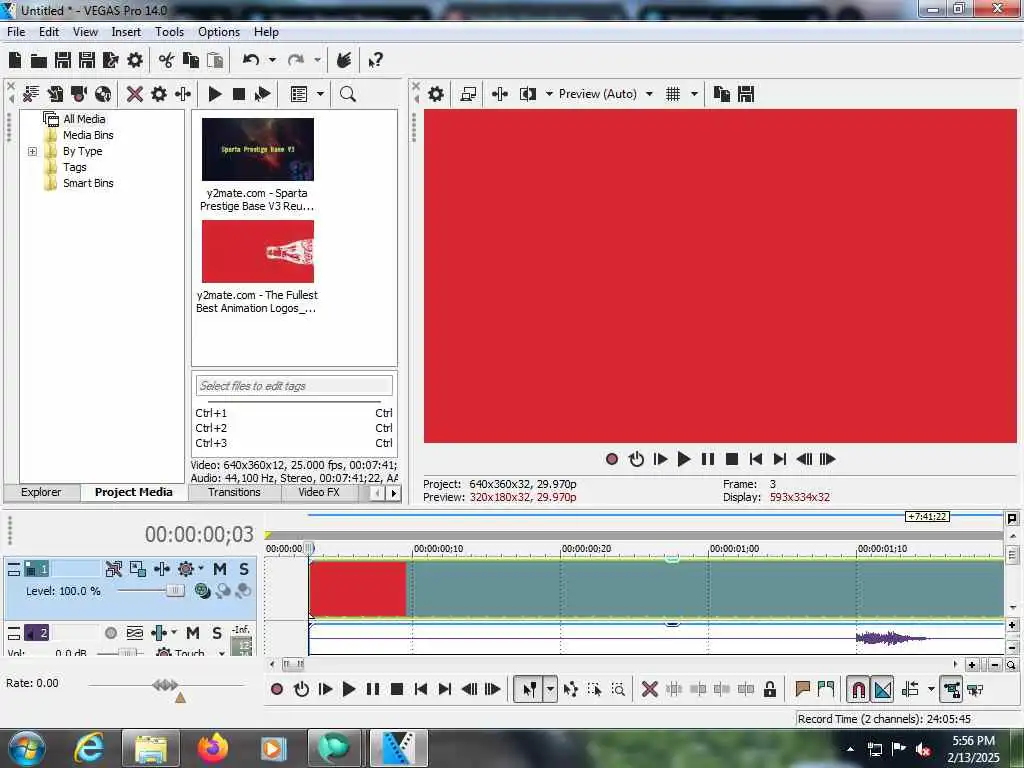Click Stop in the preview transport controls

[731, 459]
